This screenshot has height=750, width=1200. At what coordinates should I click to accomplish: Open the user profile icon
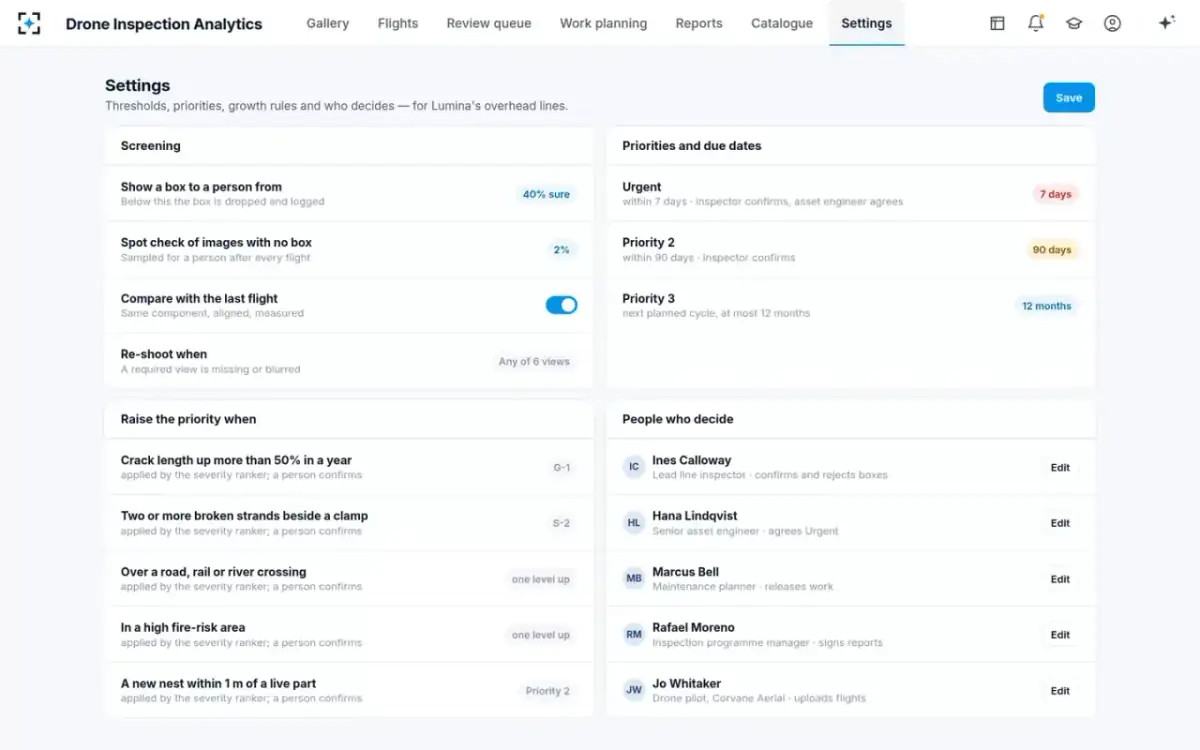pos(1112,23)
